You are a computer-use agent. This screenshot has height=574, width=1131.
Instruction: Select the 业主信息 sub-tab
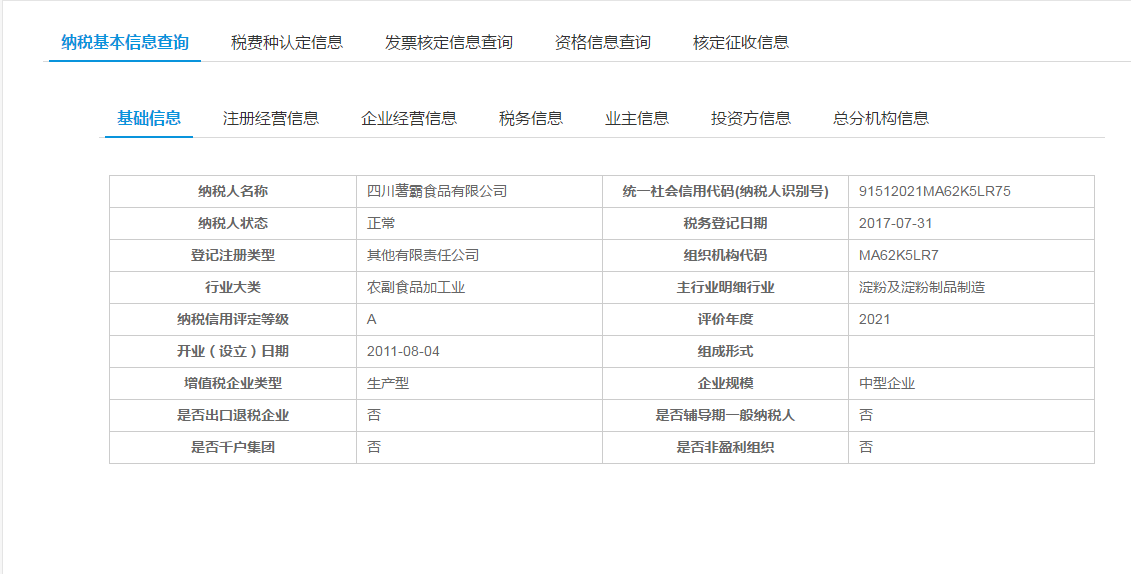coord(637,118)
